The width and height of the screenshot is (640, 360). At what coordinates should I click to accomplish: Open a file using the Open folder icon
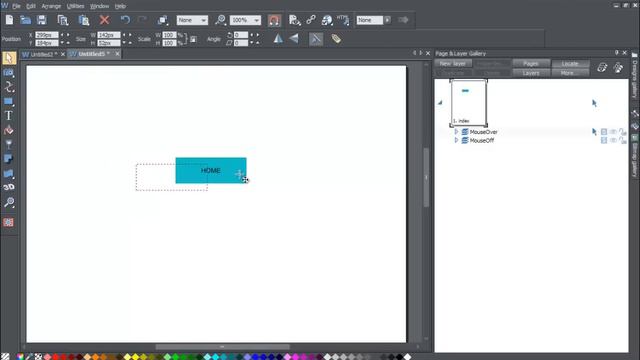[25, 20]
